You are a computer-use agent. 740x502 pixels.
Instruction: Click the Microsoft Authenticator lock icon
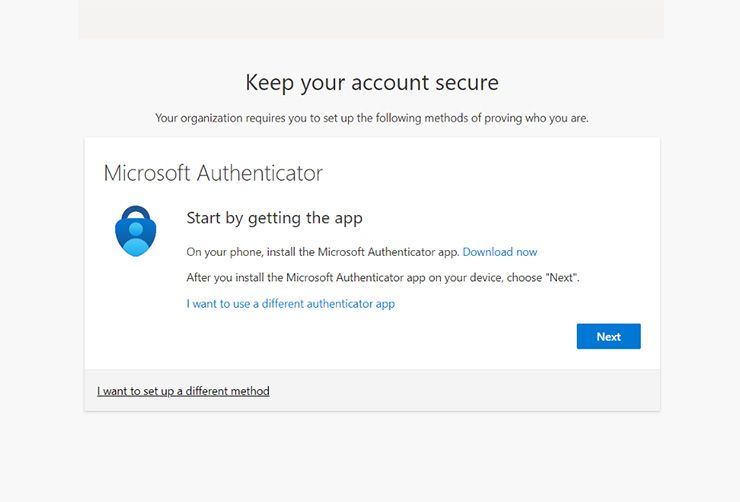136,231
